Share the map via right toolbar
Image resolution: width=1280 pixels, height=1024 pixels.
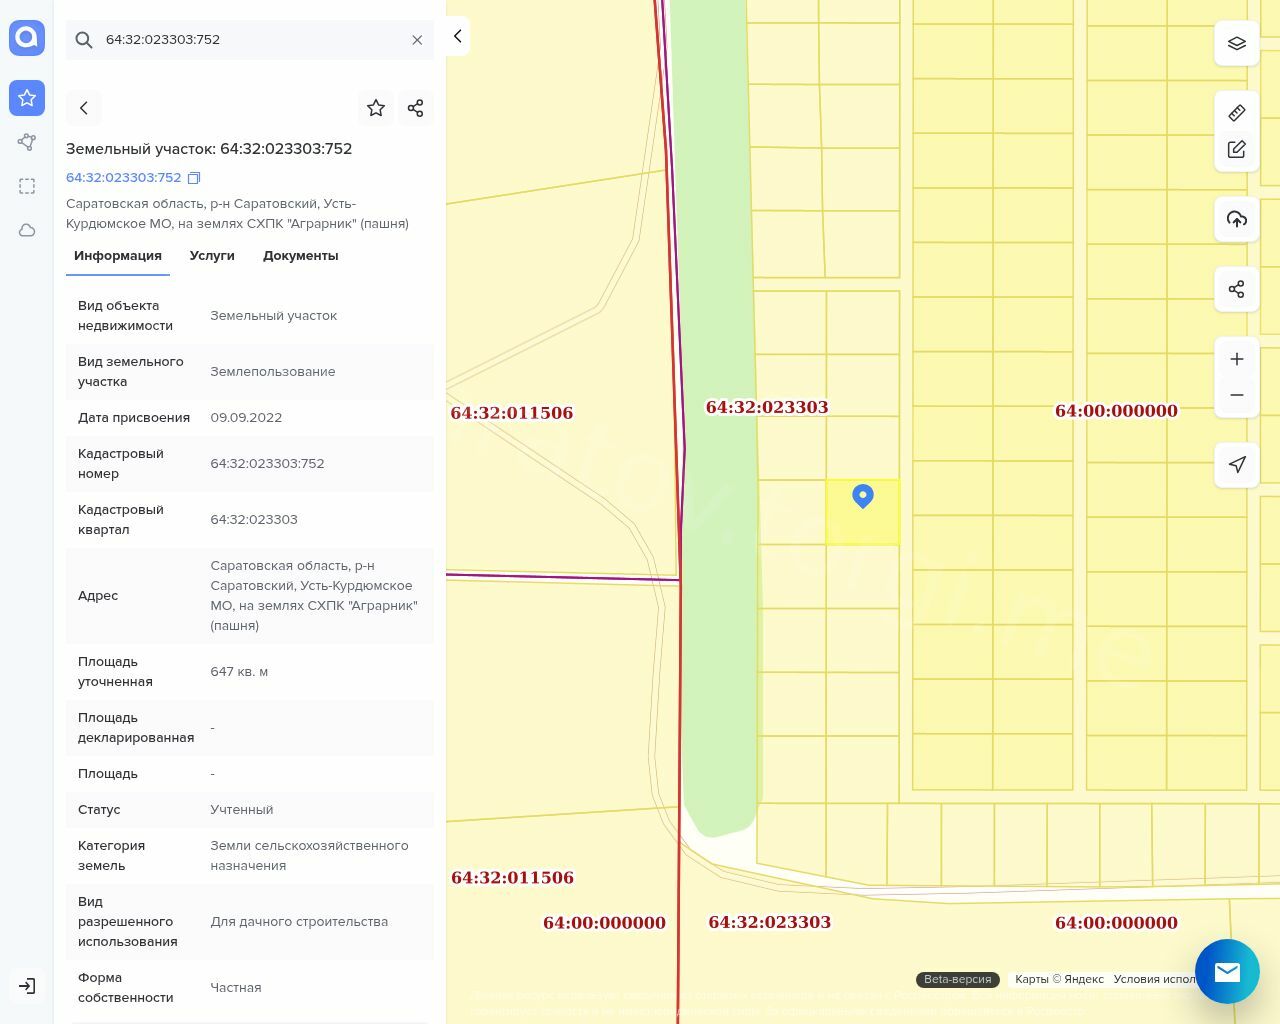1236,289
